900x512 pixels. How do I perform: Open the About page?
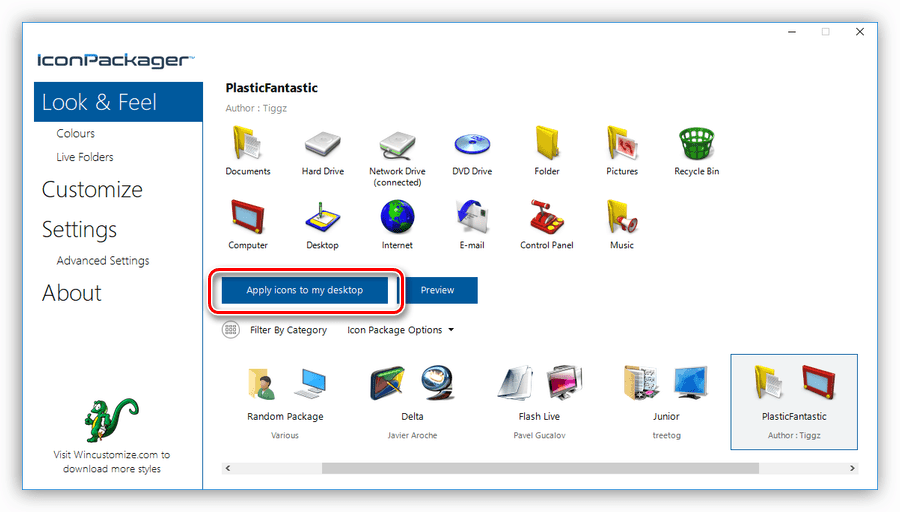[71, 293]
